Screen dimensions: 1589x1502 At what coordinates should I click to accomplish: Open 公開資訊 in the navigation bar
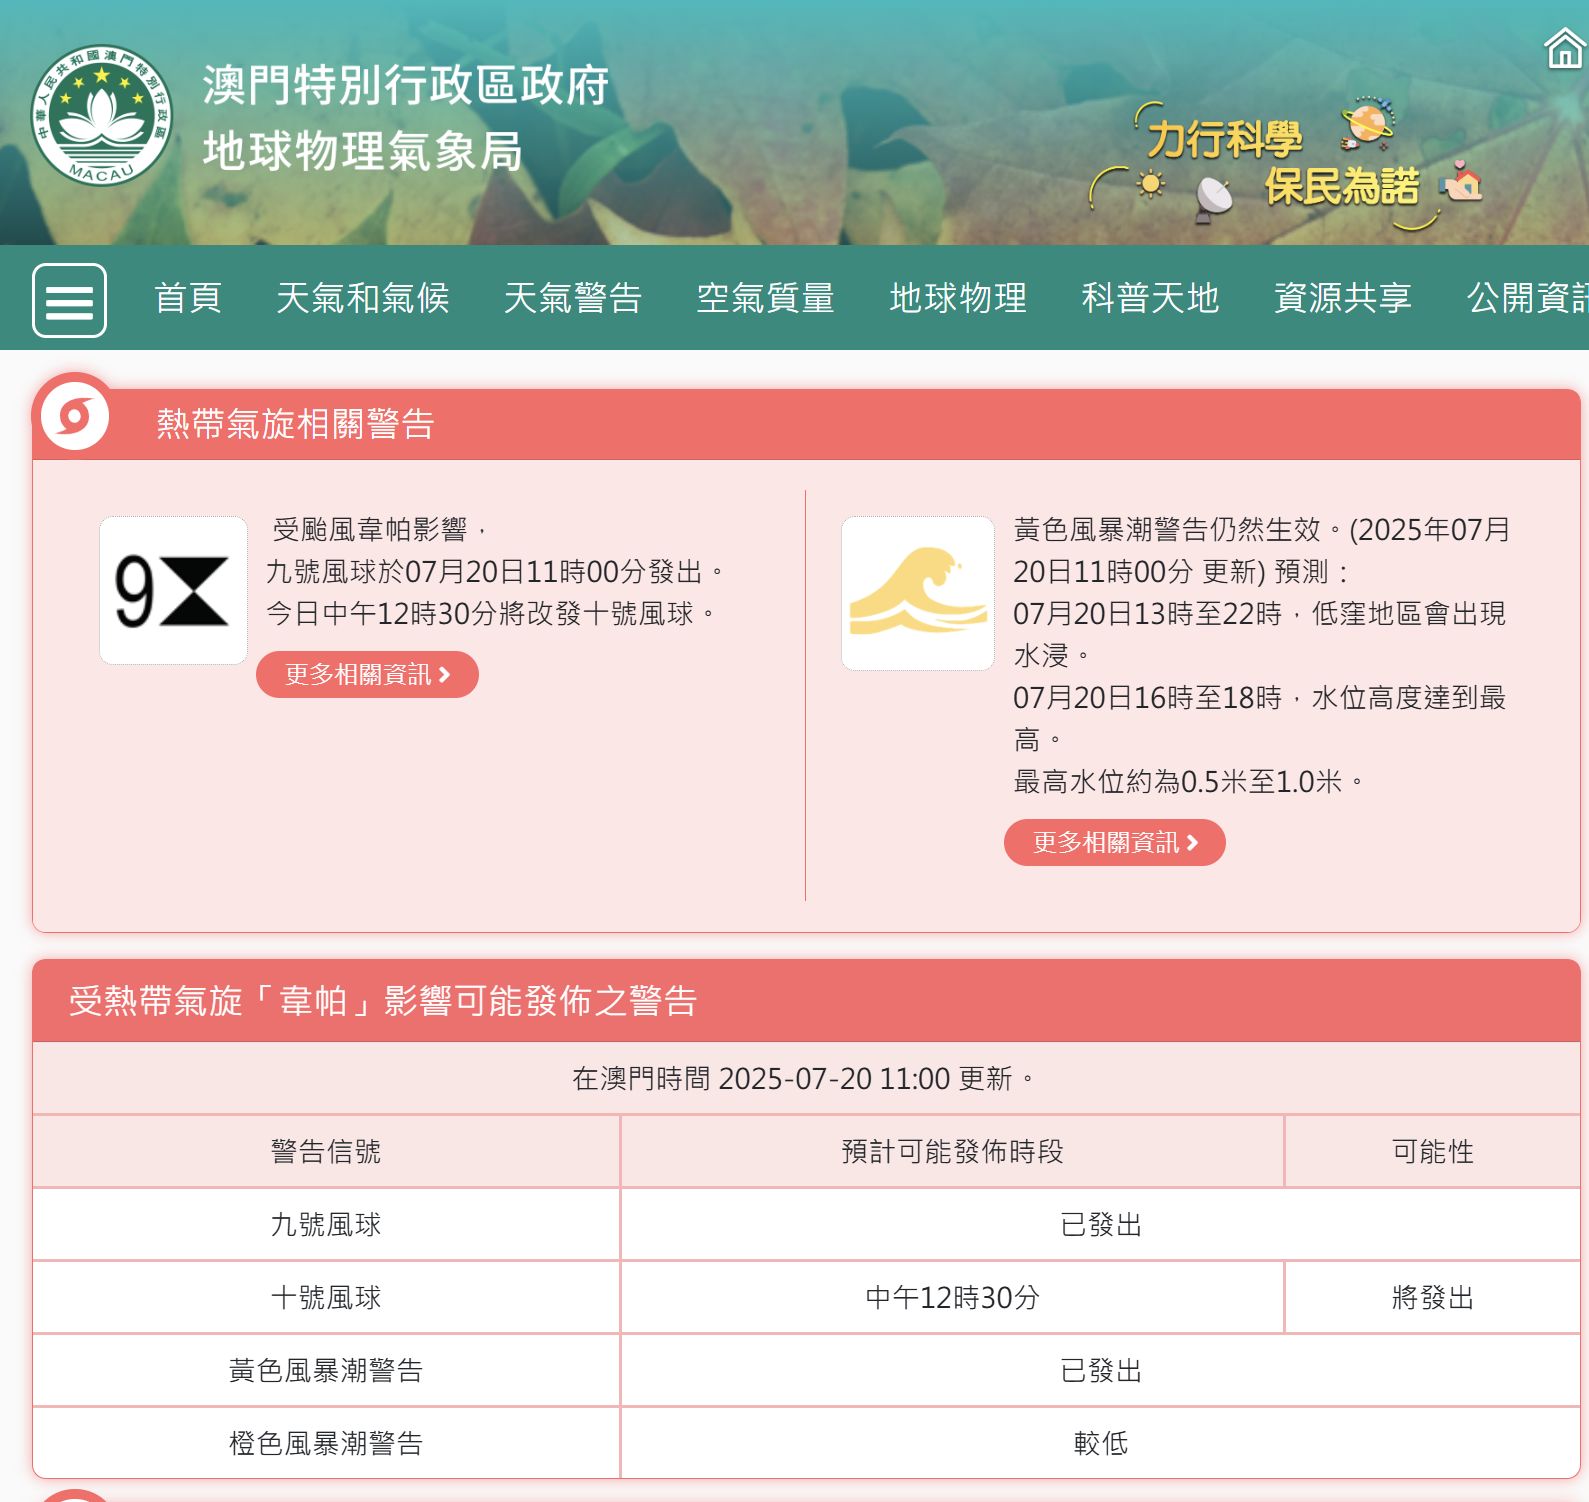1526,298
